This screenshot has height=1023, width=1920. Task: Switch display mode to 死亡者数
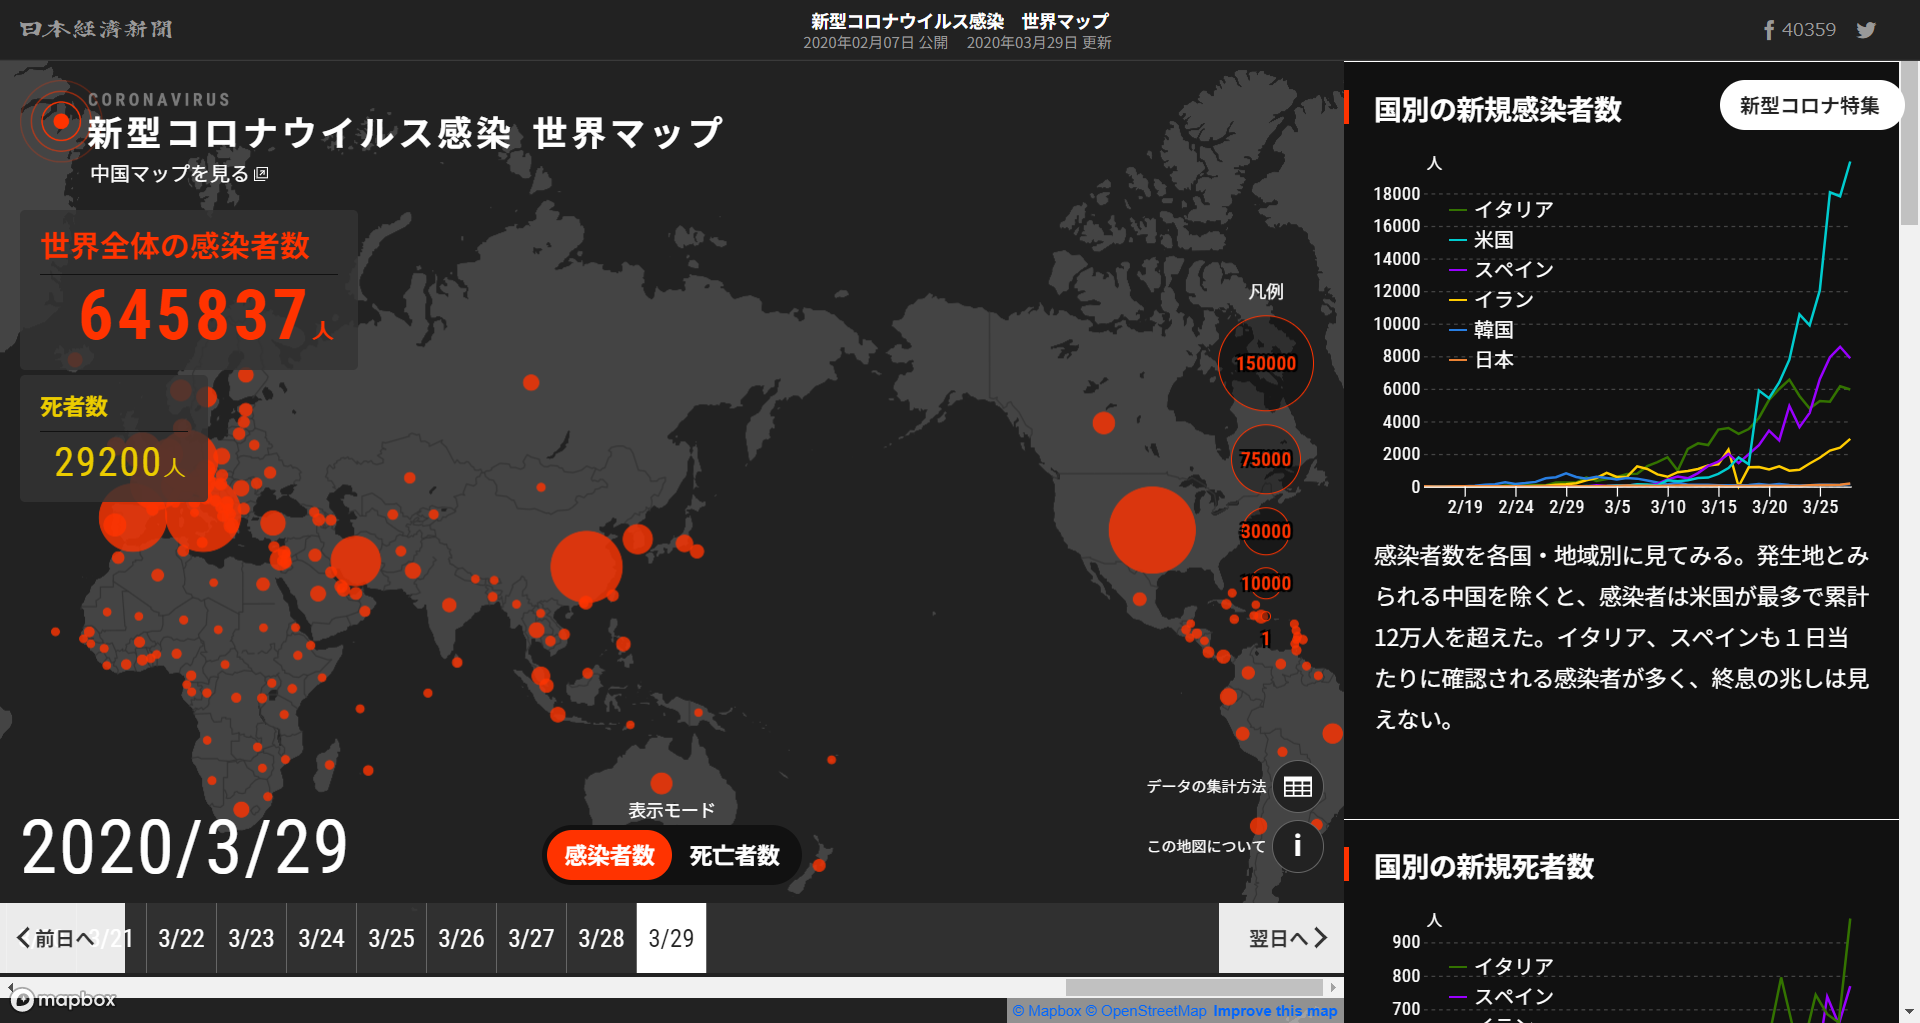734,856
